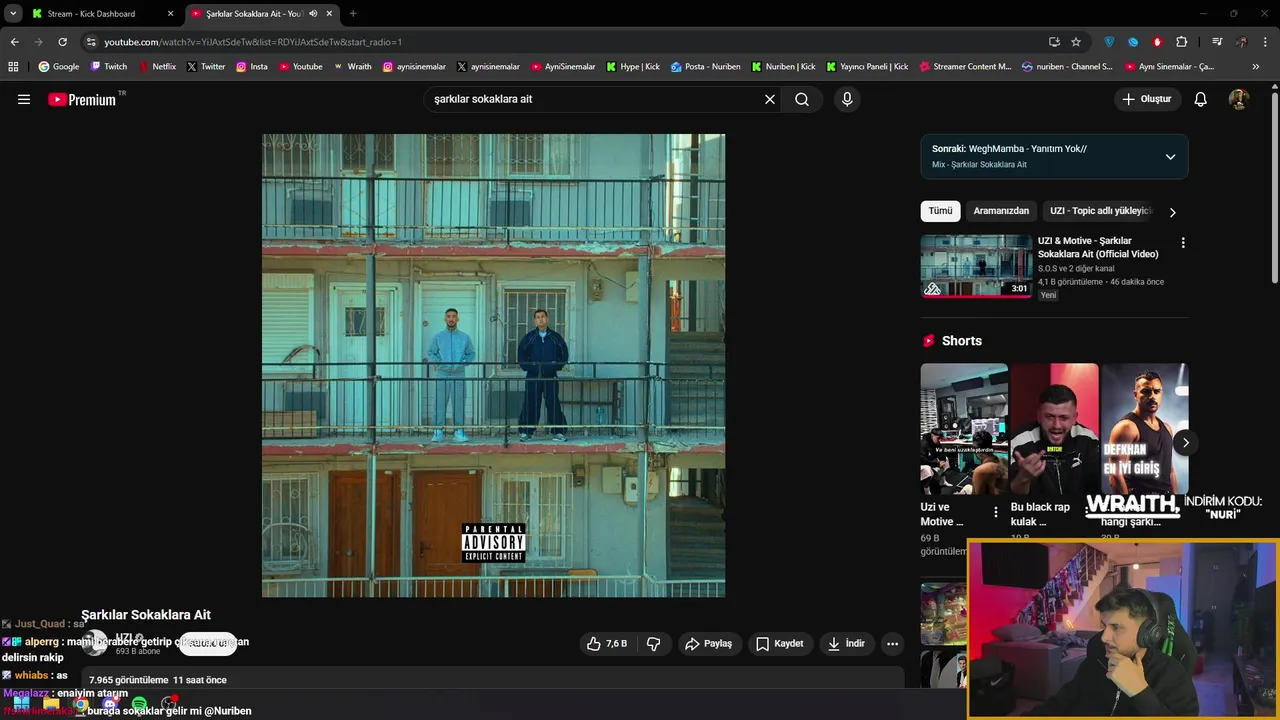
Task: Open the media control music-note icon
Action: point(1217,42)
